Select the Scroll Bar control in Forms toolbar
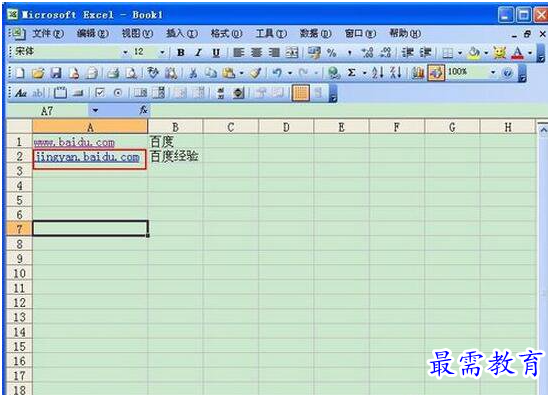This screenshot has height=395, width=551. pos(221,93)
